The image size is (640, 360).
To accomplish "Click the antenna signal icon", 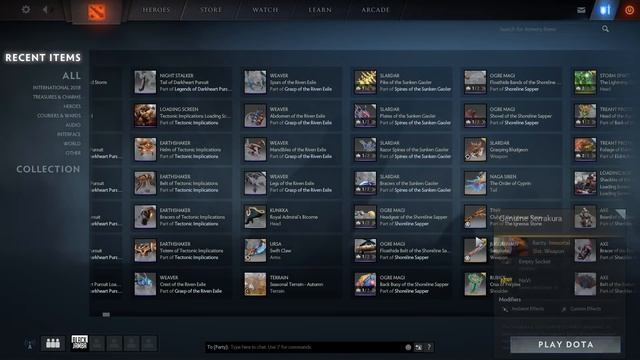I will (29, 344).
